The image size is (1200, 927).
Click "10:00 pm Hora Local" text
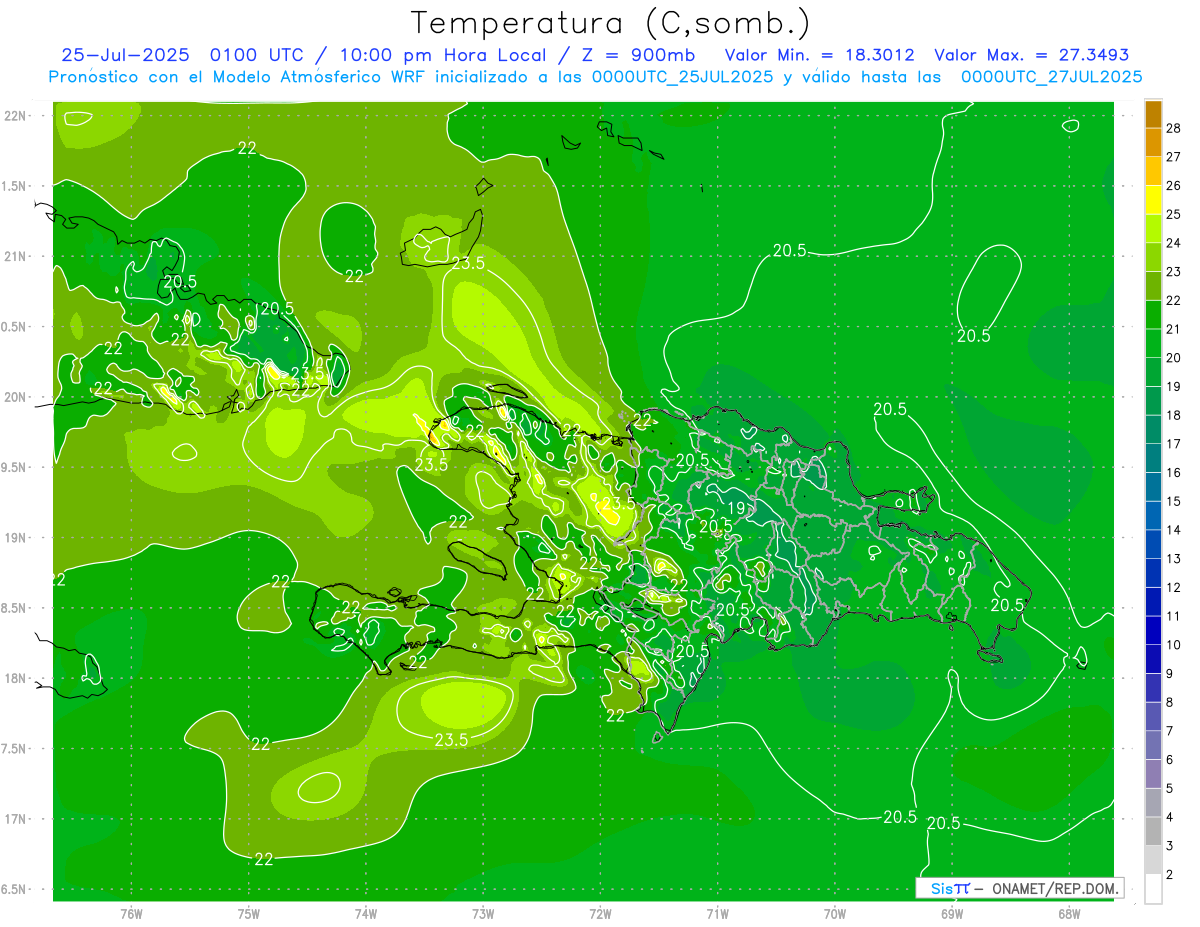[x=438, y=55]
